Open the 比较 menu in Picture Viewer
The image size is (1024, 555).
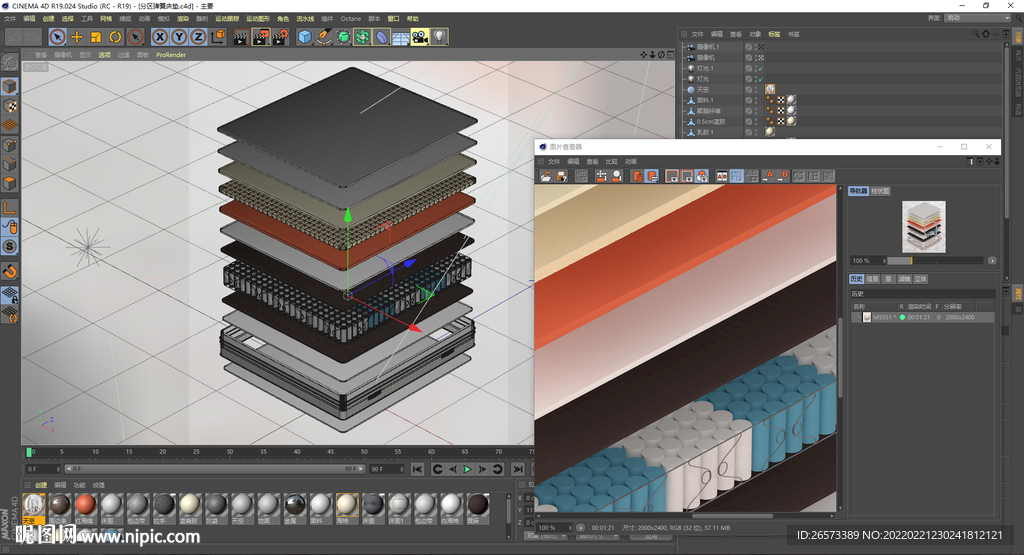pos(611,161)
